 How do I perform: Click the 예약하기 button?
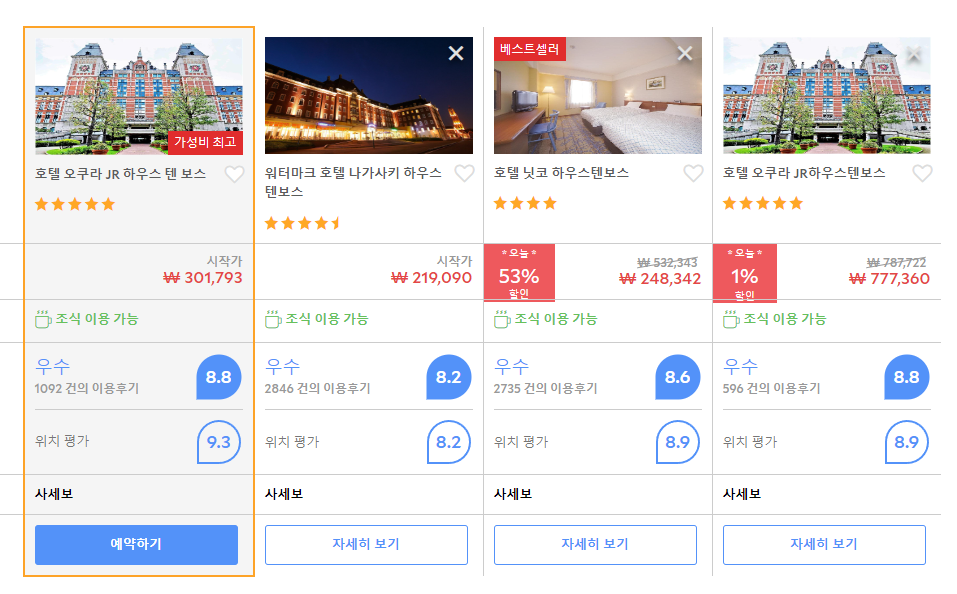click(136, 545)
